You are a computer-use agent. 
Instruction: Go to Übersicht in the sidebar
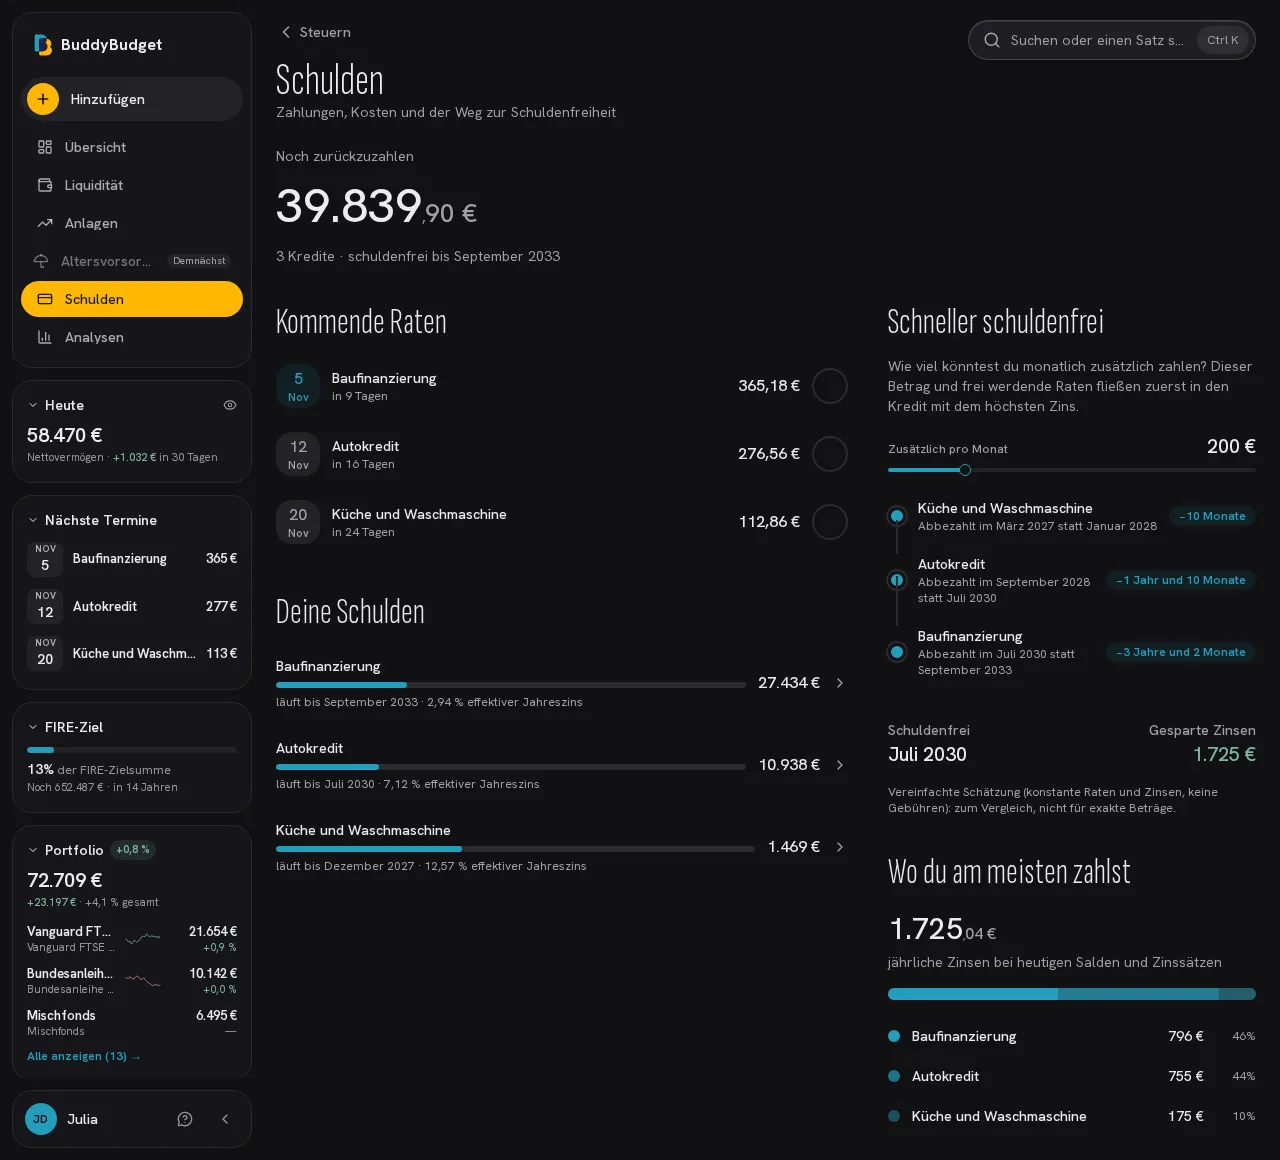click(132, 147)
